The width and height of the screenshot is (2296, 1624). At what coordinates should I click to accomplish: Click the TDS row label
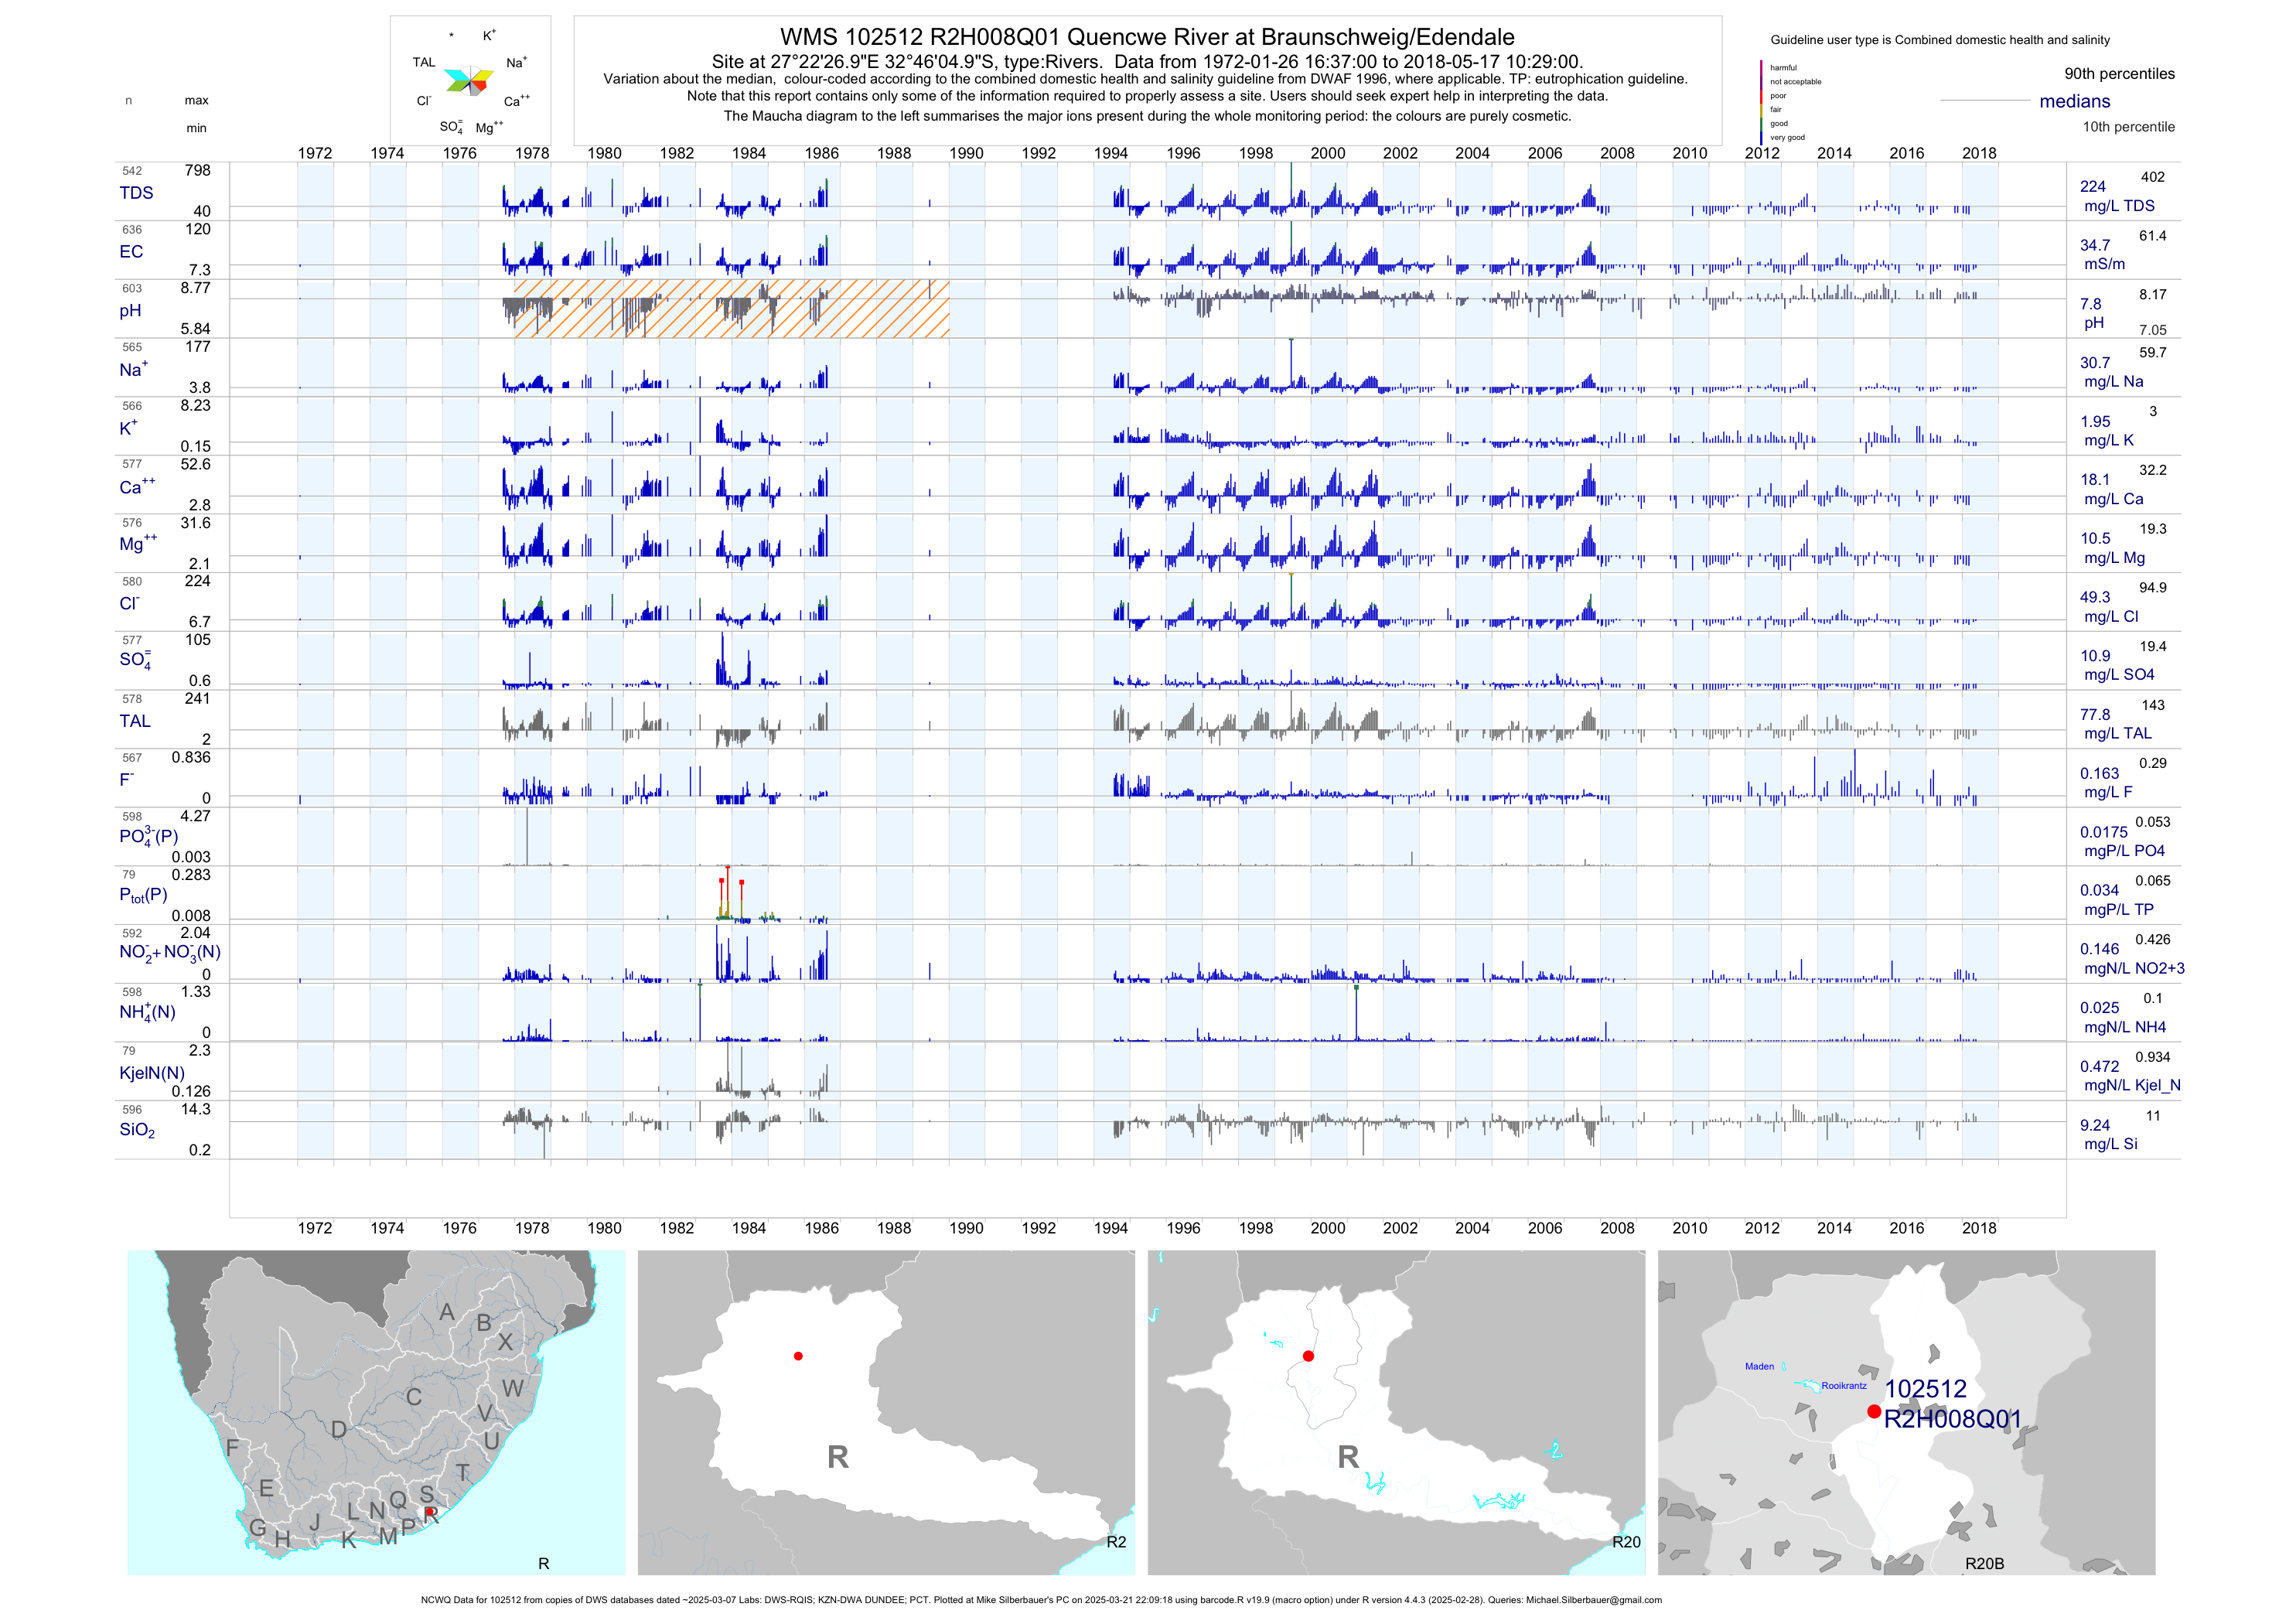pos(136,193)
